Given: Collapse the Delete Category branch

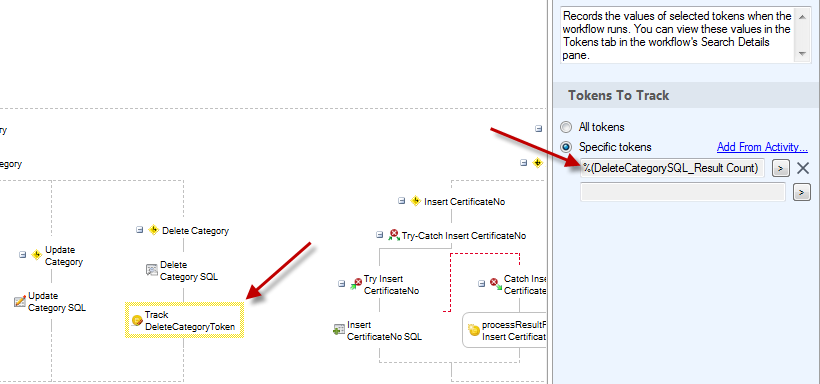Looking at the screenshot, I should (140, 230).
